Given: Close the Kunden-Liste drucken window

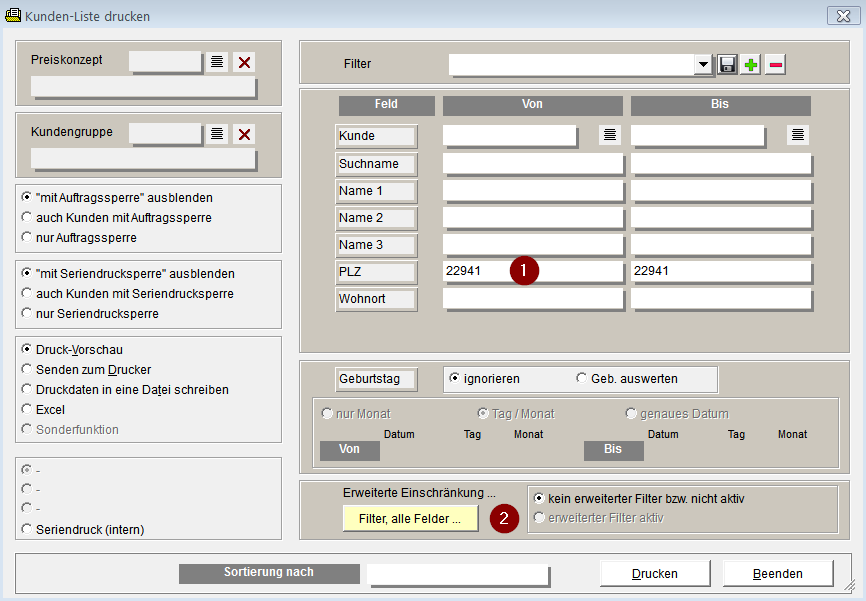Looking at the screenshot, I should (843, 16).
